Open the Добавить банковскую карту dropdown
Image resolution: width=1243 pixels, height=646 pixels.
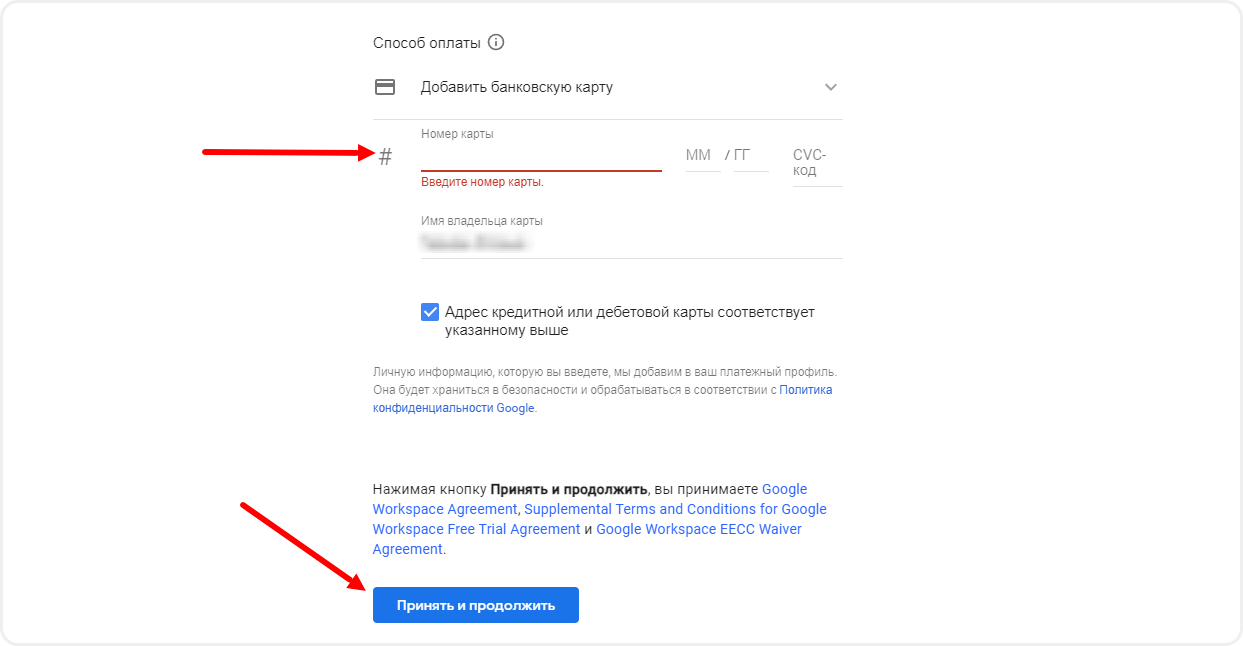pyautogui.click(x=516, y=87)
